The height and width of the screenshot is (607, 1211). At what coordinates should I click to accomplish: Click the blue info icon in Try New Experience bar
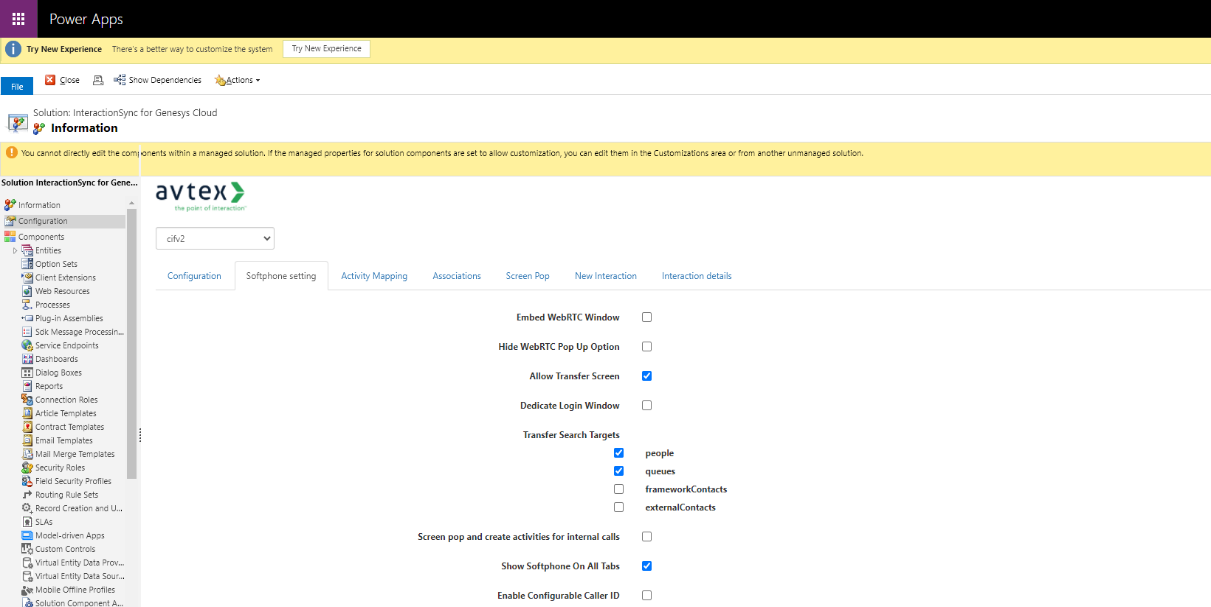coord(14,49)
